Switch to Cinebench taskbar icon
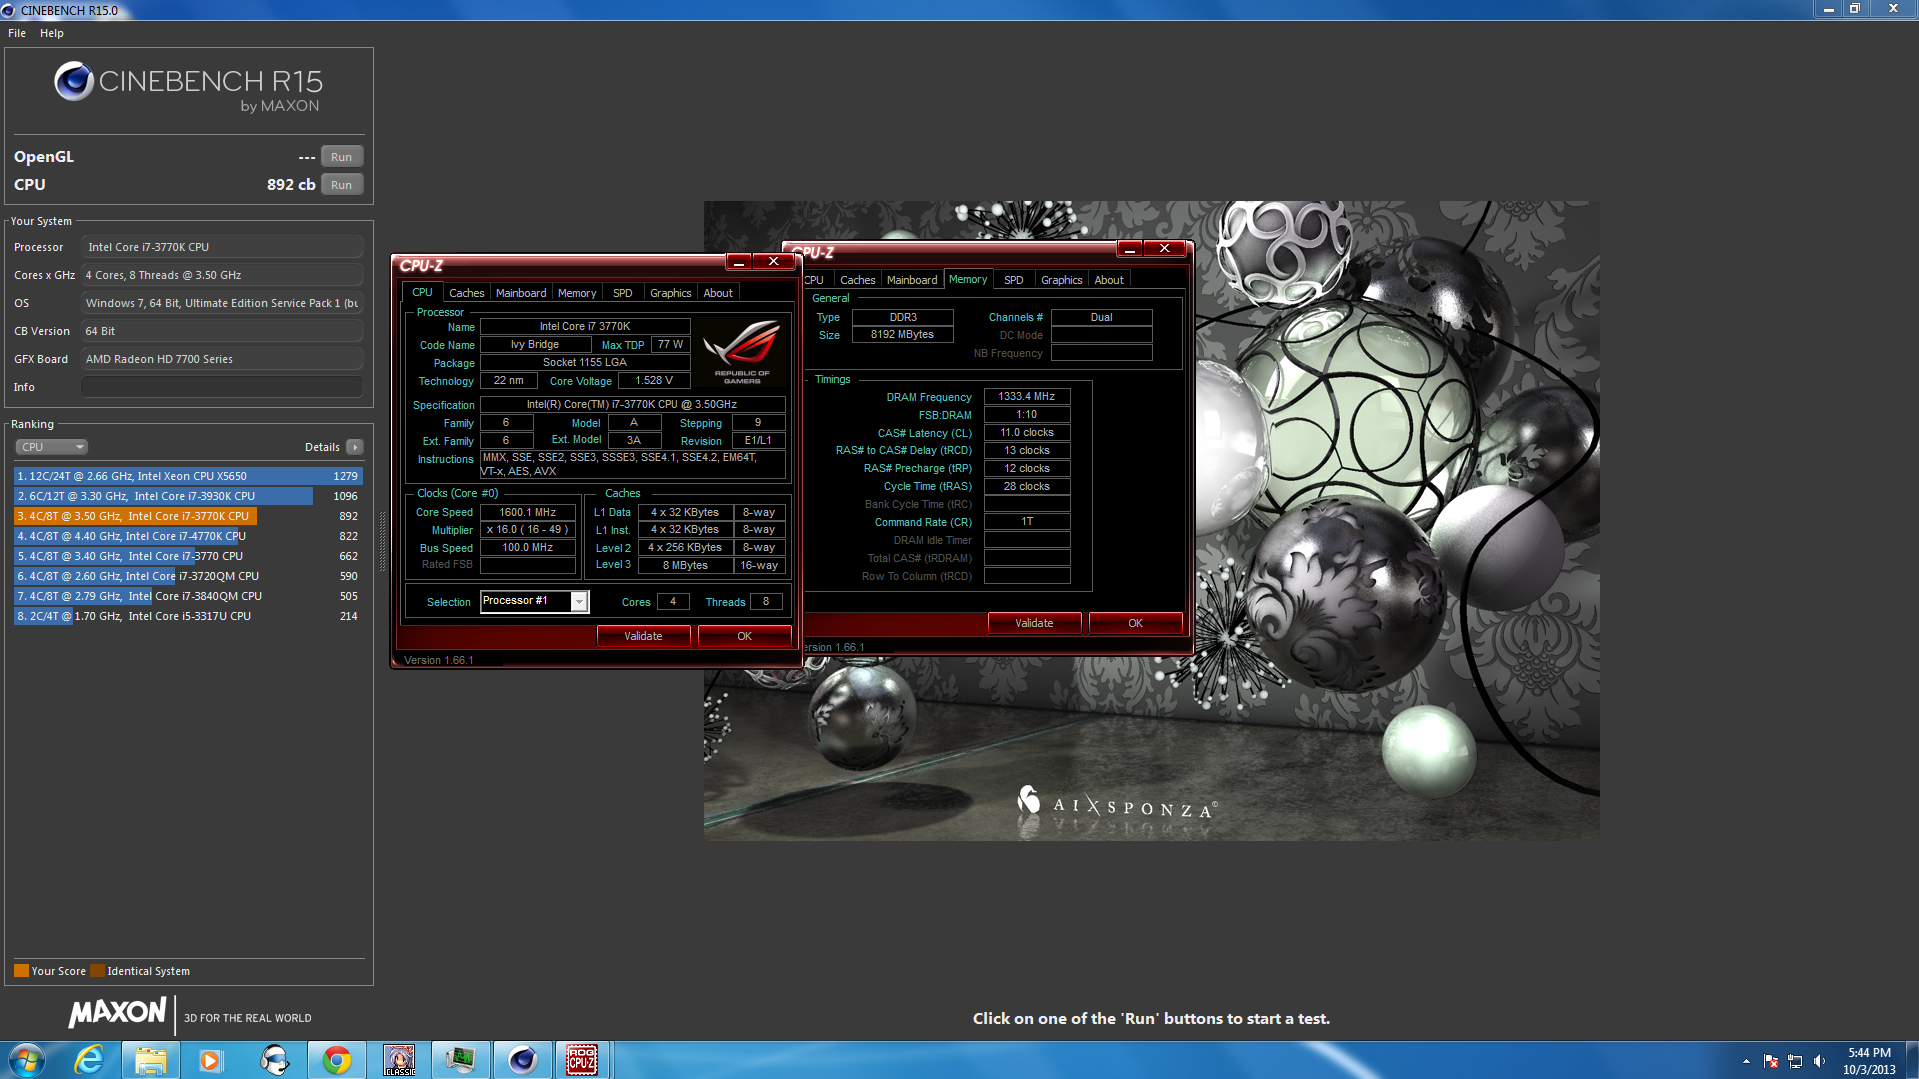The image size is (1919, 1079). click(522, 1060)
